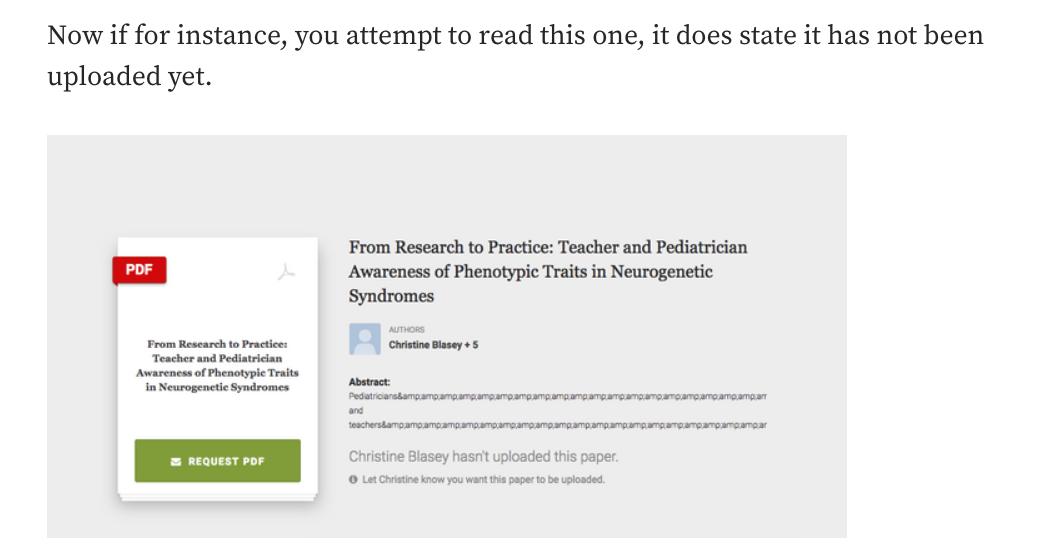
Task: Click Let Christine know you want this paper
Action: 483,479
